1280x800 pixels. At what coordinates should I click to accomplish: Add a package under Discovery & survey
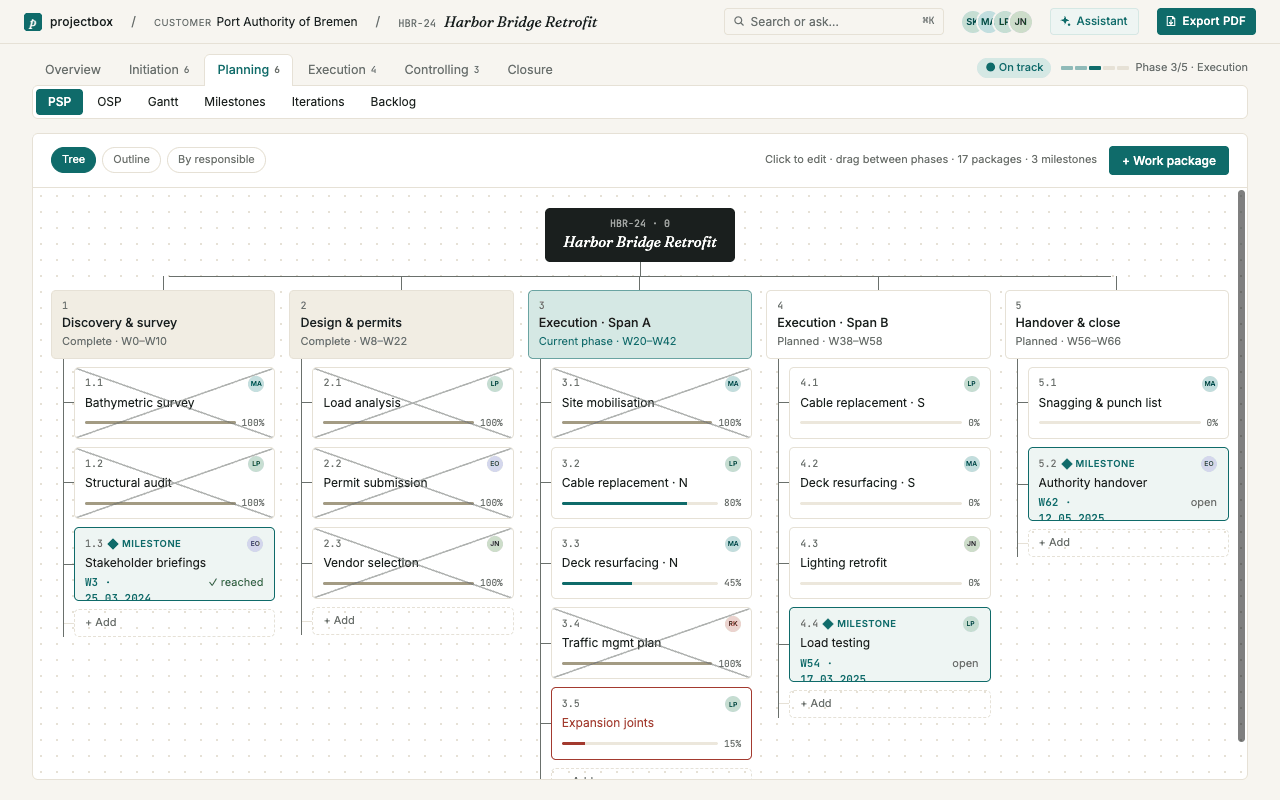point(174,623)
